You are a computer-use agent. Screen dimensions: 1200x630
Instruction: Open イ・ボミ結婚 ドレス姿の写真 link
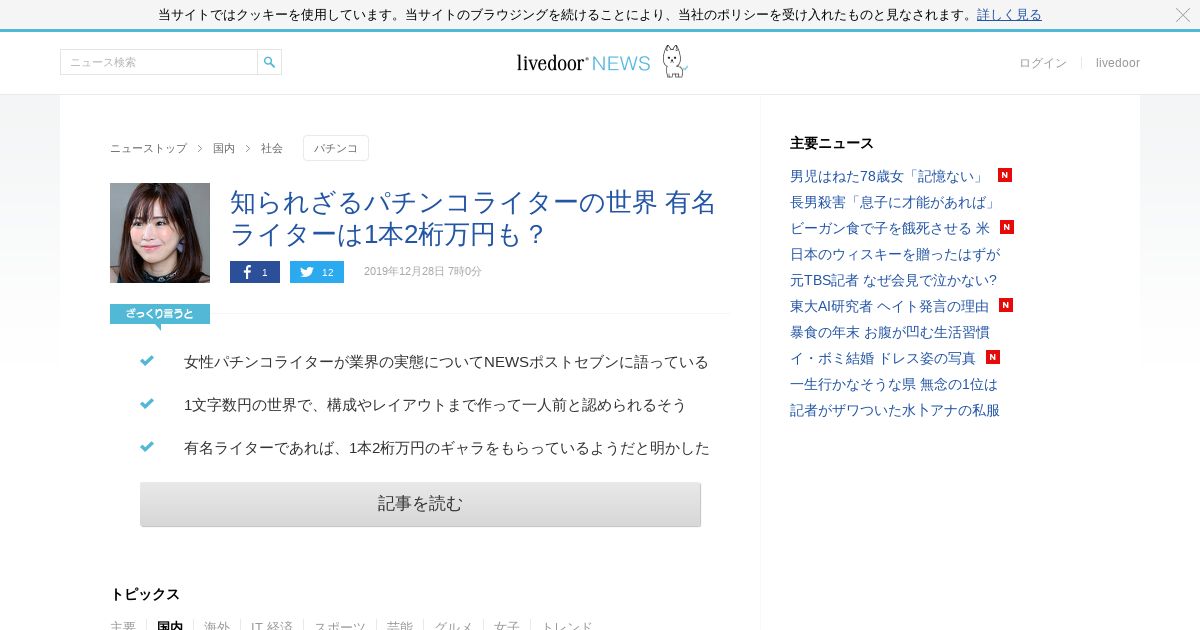tap(883, 358)
